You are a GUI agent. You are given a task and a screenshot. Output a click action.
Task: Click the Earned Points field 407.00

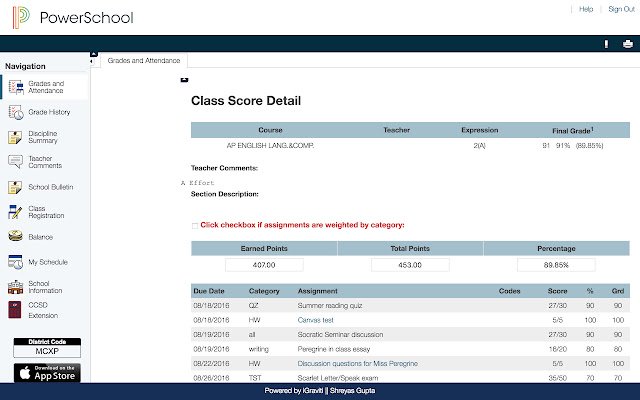click(264, 265)
